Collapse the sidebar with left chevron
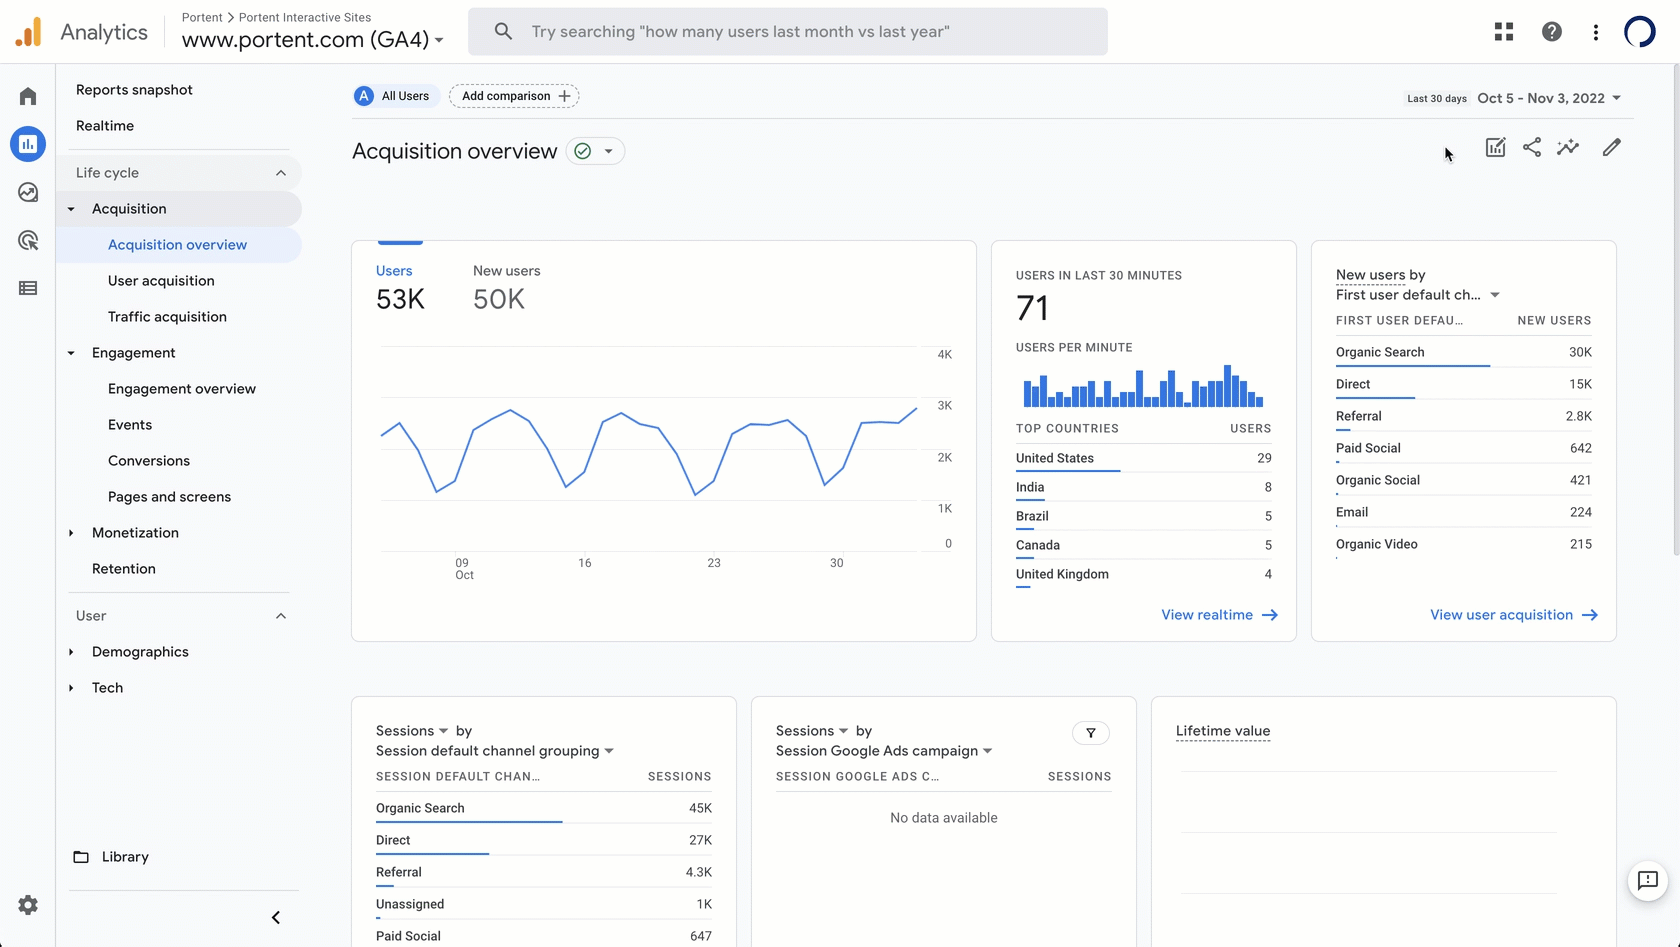The image size is (1680, 947). click(x=276, y=918)
